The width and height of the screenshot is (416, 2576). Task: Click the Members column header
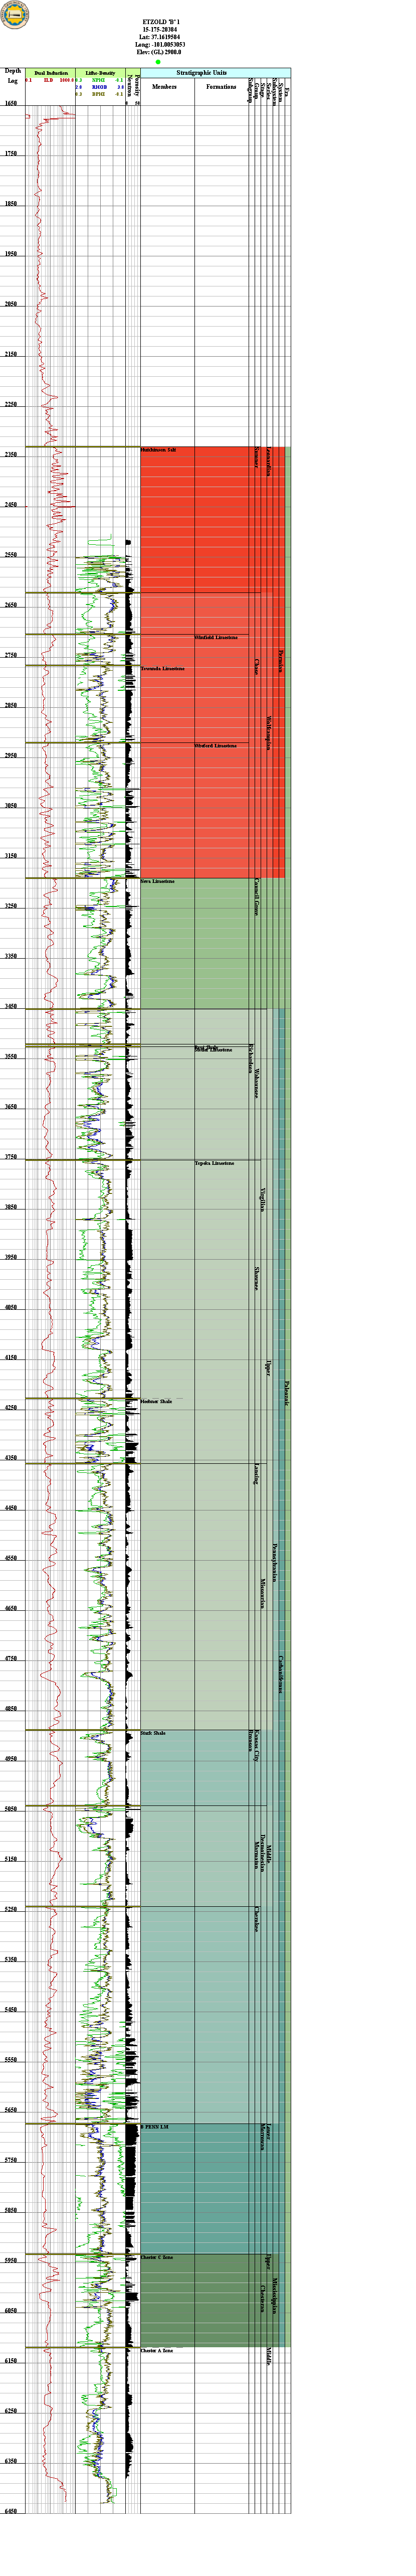click(x=164, y=87)
